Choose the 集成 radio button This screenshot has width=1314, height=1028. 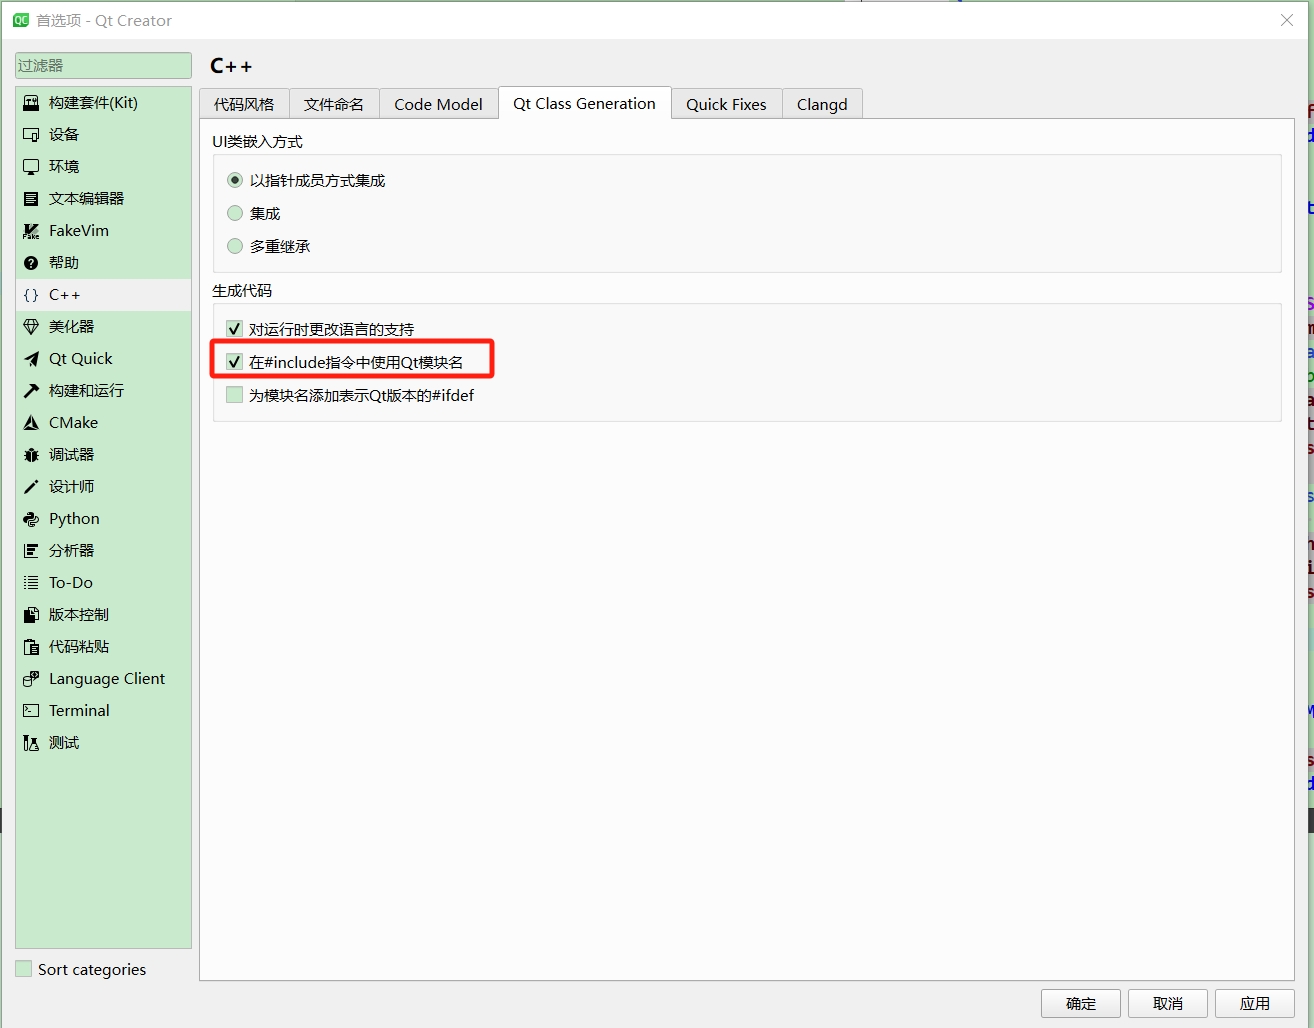point(235,213)
